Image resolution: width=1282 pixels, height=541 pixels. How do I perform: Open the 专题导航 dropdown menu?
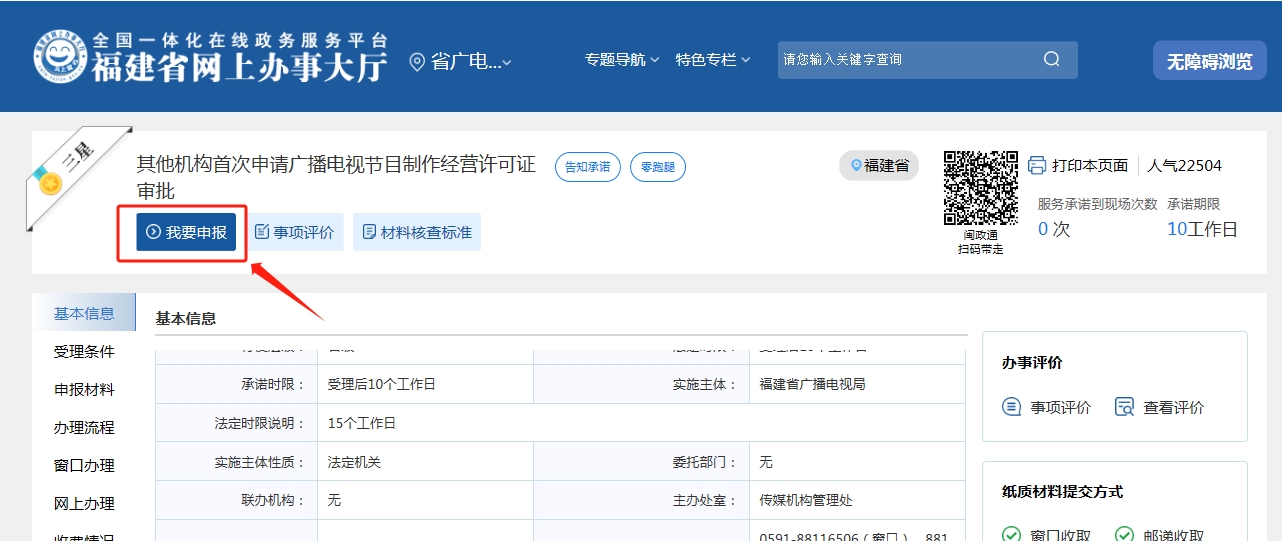click(622, 60)
